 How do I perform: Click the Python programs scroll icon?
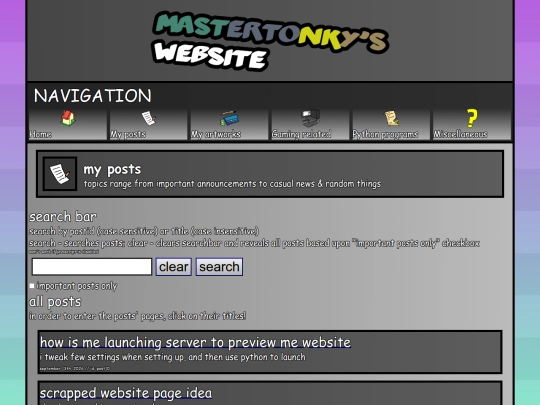[x=392, y=118]
